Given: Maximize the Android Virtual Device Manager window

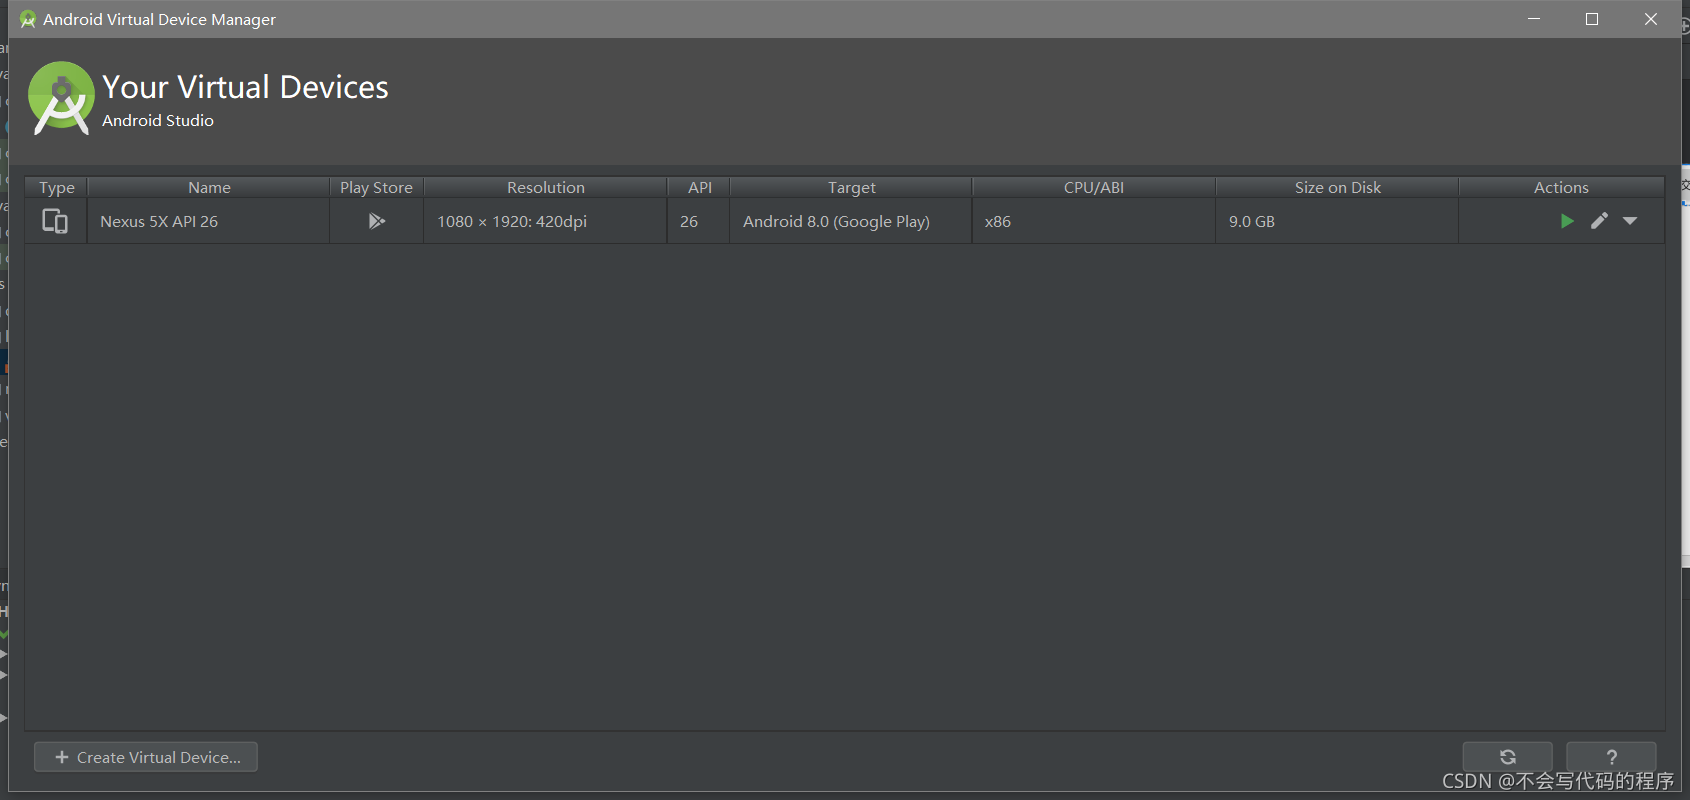Looking at the screenshot, I should point(1592,19).
